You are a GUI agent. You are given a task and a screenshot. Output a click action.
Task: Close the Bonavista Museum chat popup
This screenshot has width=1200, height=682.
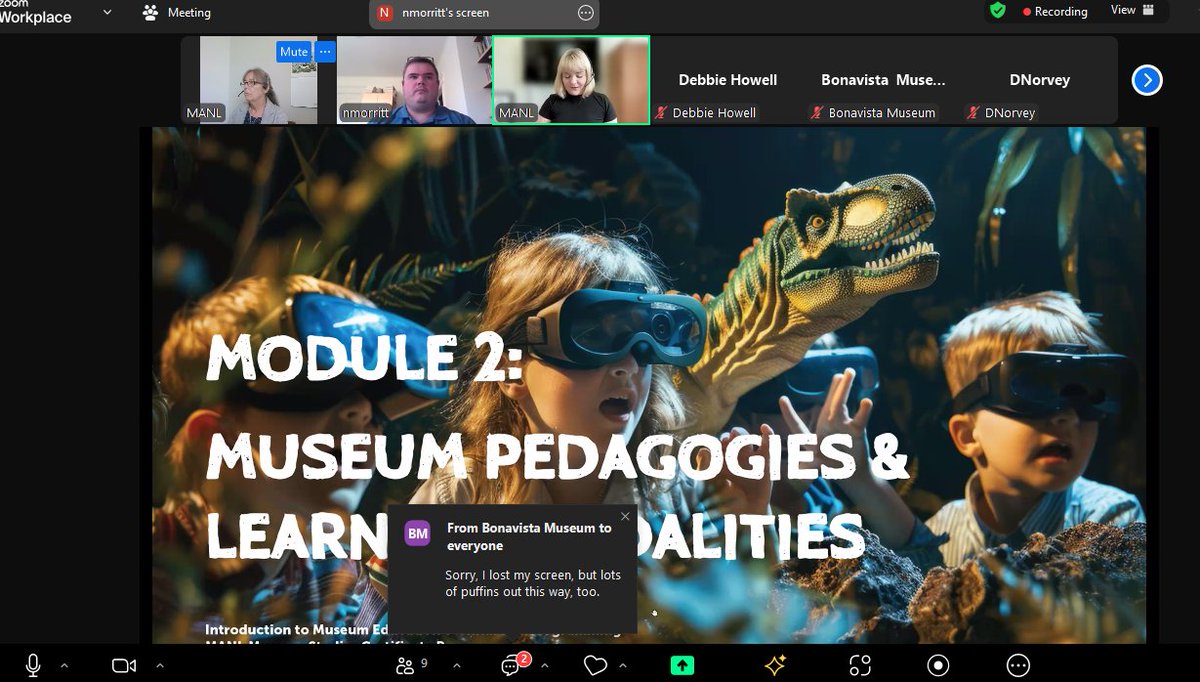click(x=625, y=516)
